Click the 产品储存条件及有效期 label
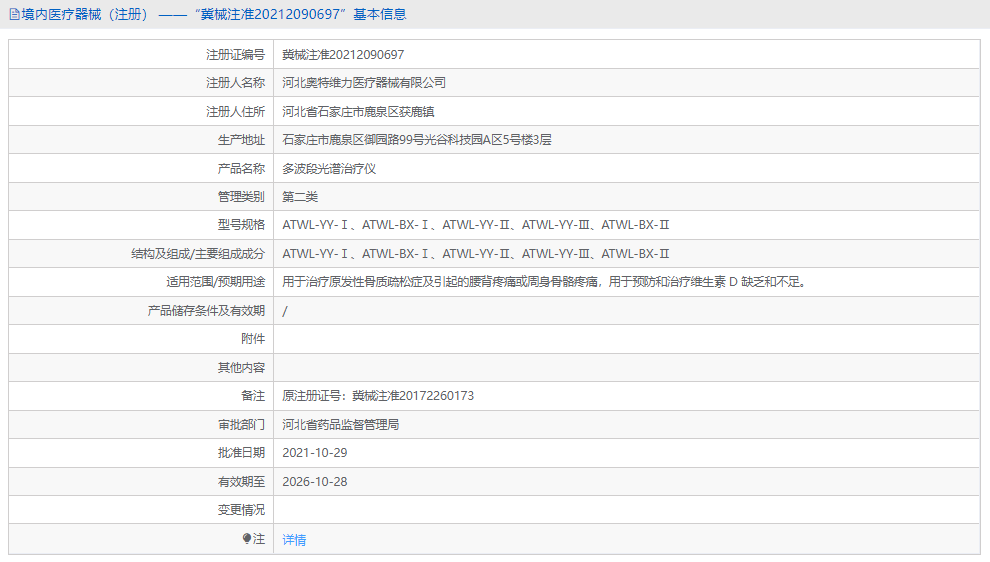This screenshot has width=990, height=562. tap(206, 311)
